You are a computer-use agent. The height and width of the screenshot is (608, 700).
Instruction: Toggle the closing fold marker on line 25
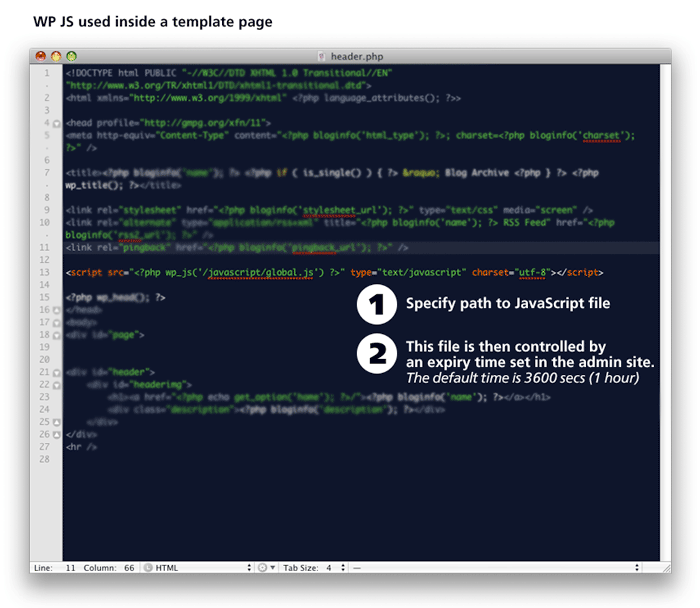tap(57, 422)
